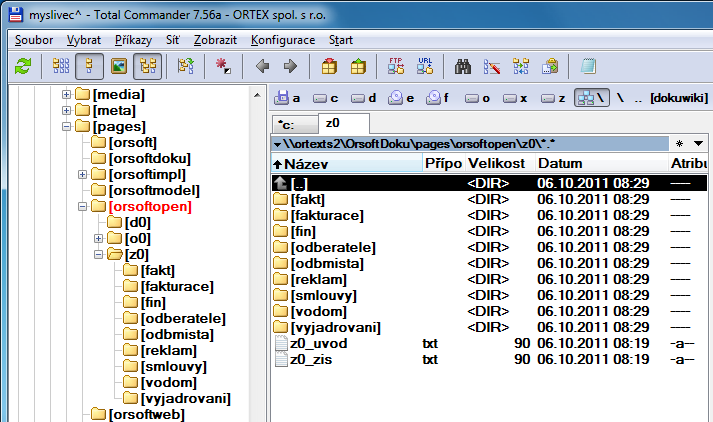Viewport: 713px width, 422px height.
Task: Click the binoculars Search files icon
Action: tap(464, 67)
